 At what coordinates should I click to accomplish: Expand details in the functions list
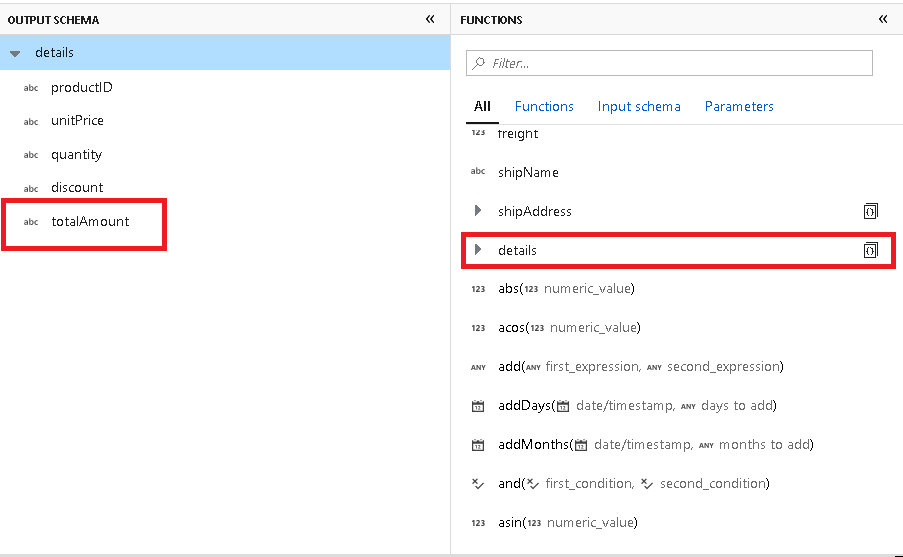(x=478, y=250)
